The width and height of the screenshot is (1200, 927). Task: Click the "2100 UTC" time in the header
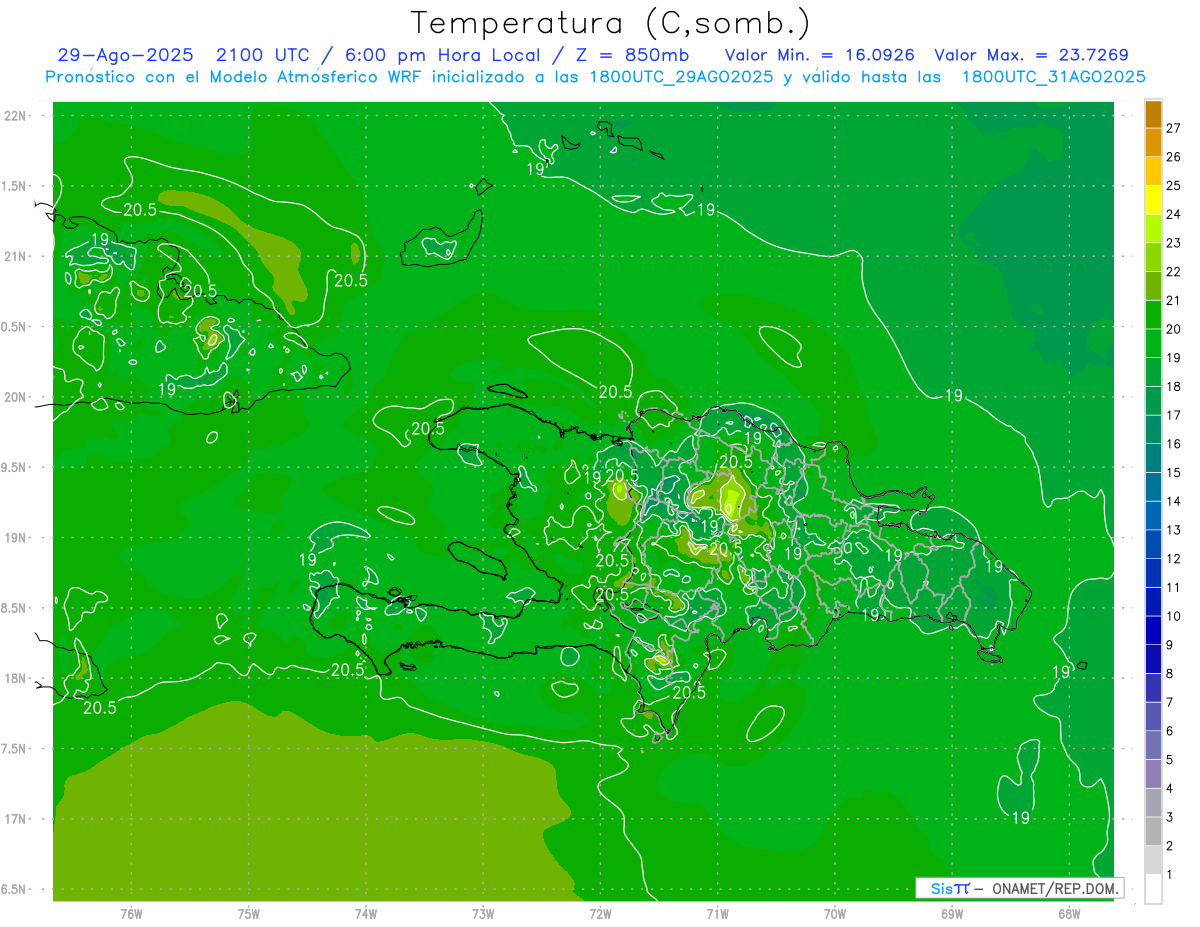(262, 56)
